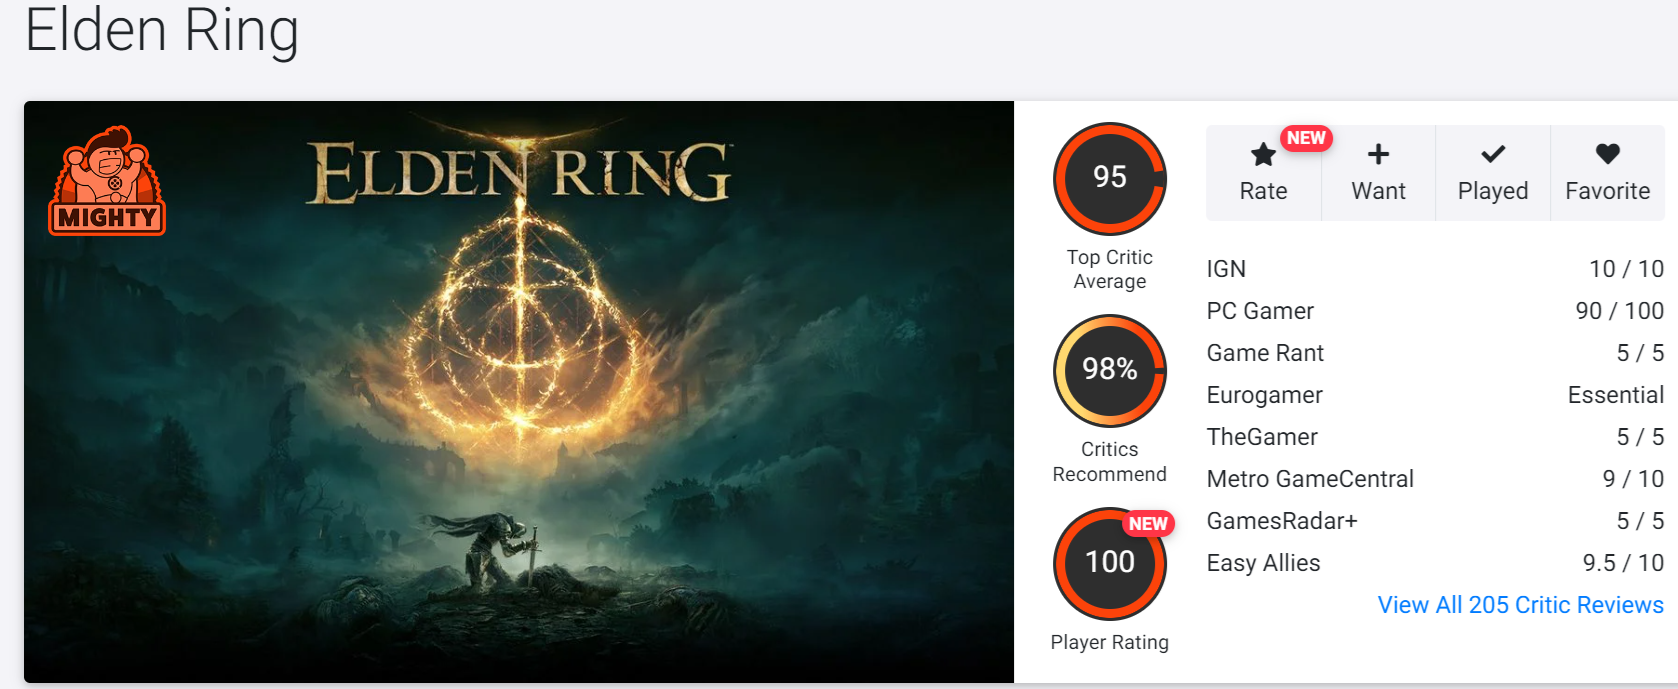Open Metro GameCentral review
Image resolution: width=1678 pixels, height=689 pixels.
point(1310,479)
